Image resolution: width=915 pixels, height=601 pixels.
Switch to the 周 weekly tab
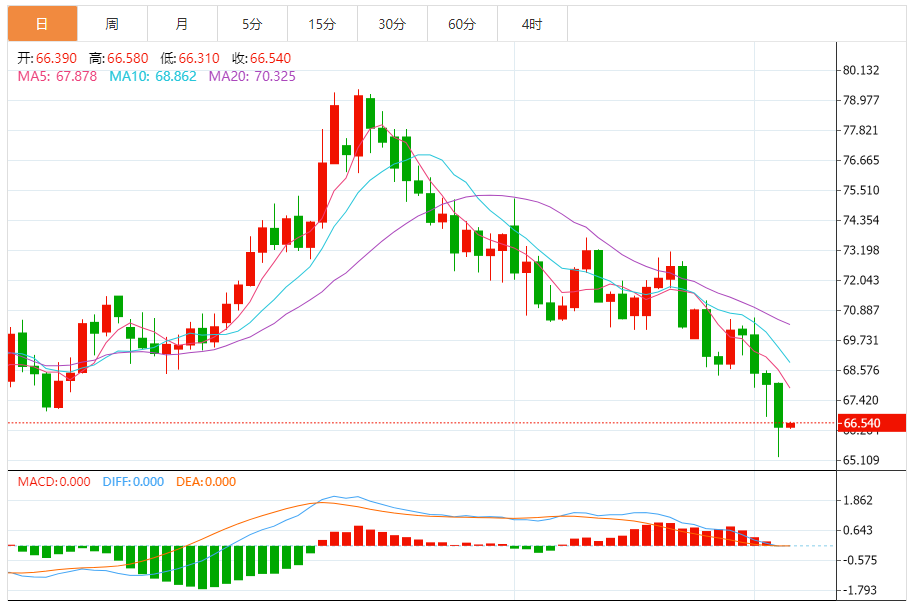[x=112, y=24]
